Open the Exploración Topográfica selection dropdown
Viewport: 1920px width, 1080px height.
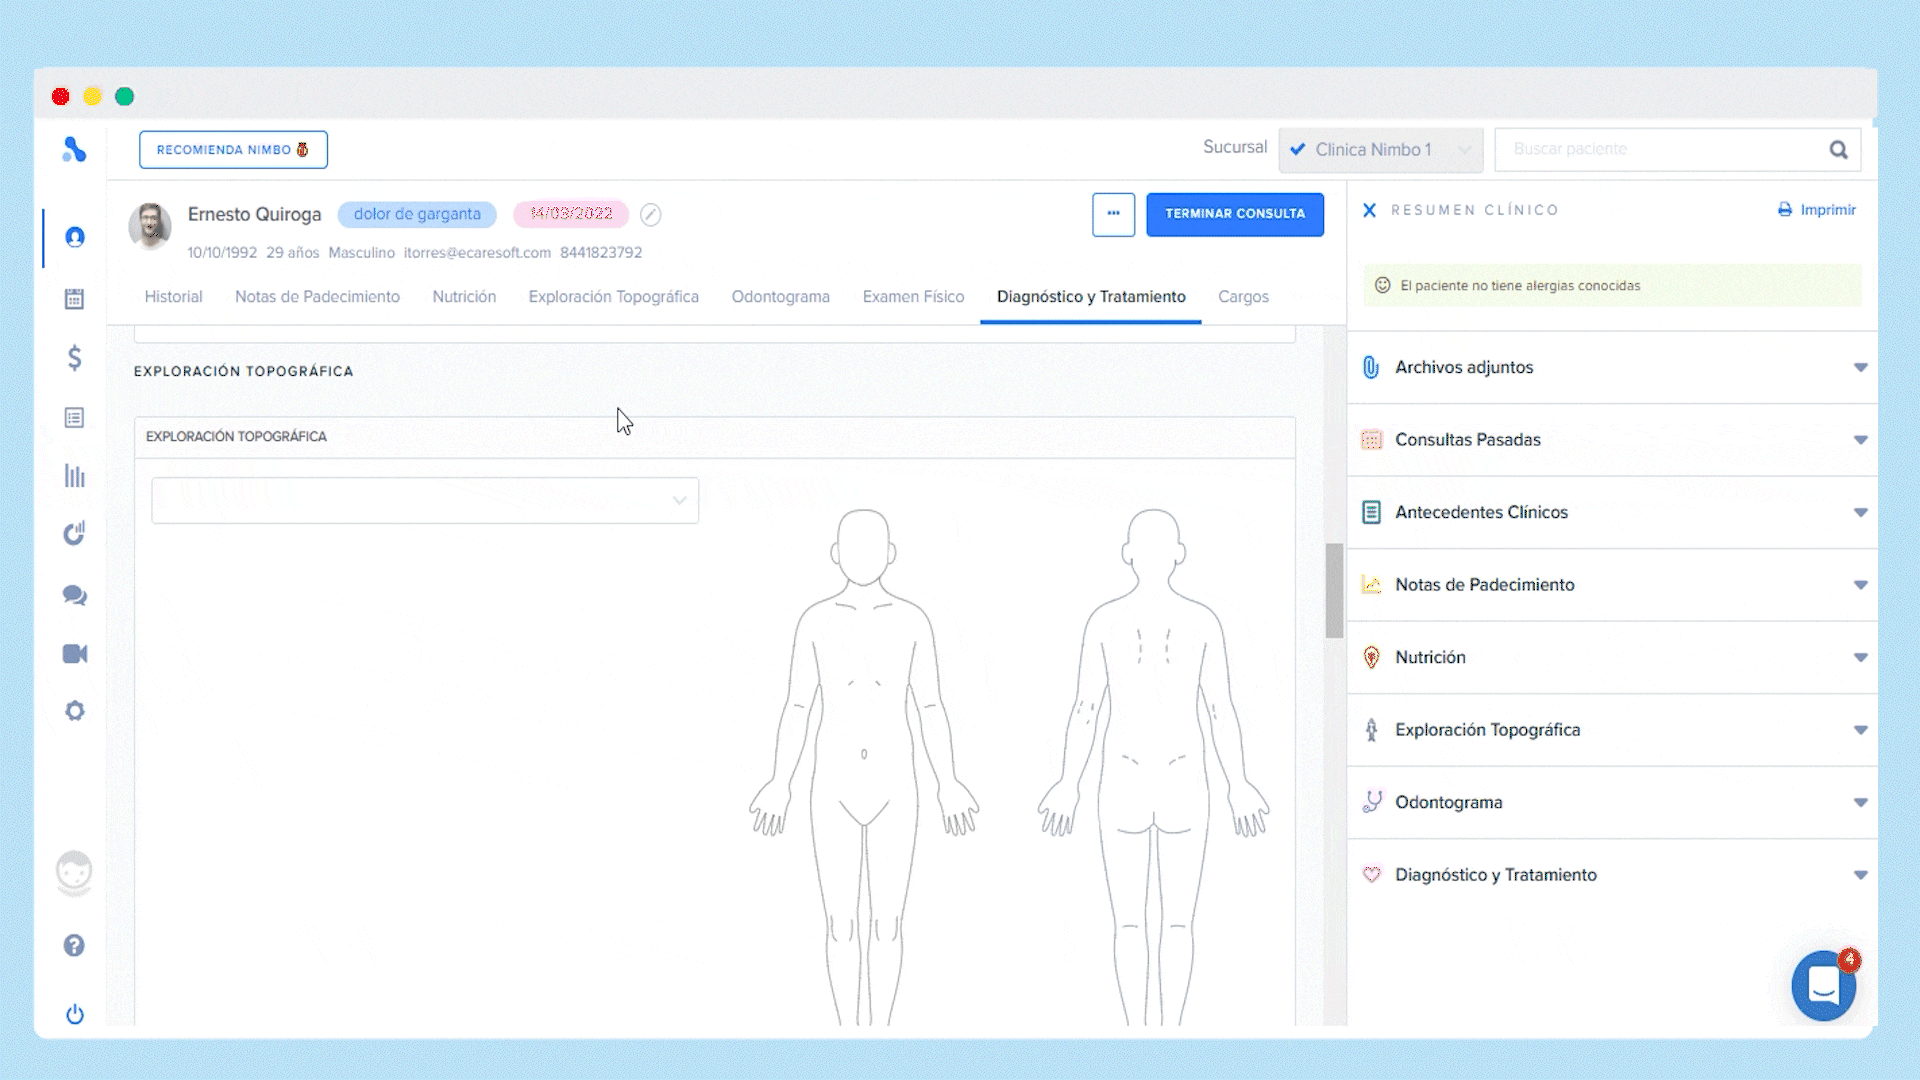tap(424, 500)
